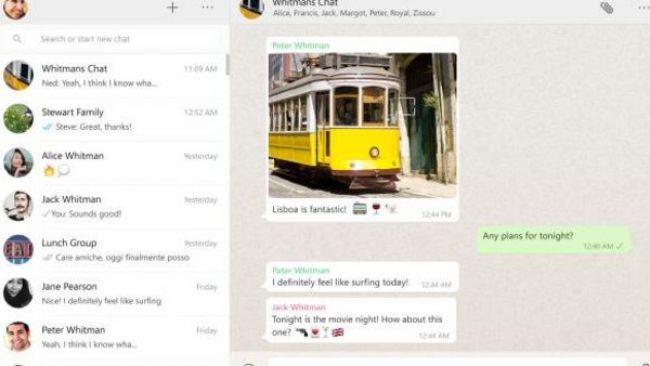Click the search magnifier icon
The height and width of the screenshot is (366, 650).
tap(17, 39)
